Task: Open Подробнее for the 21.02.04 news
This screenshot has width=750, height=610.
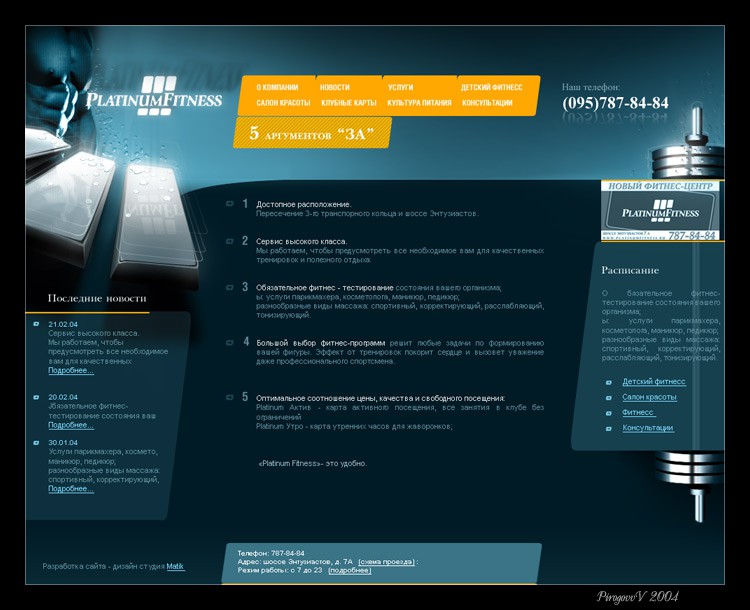Action: (71, 371)
